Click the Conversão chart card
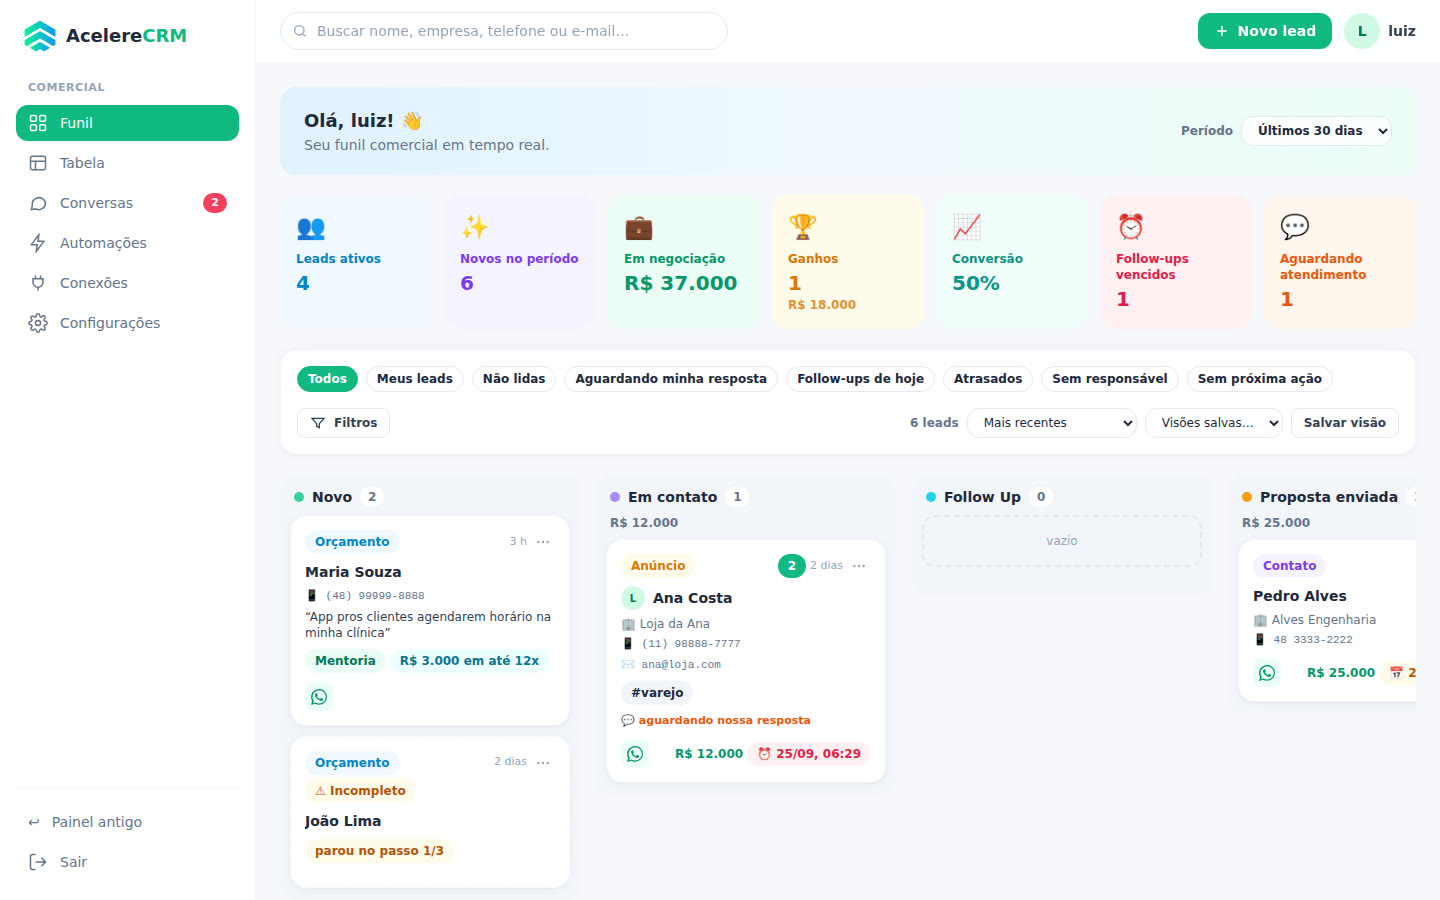 (1012, 262)
